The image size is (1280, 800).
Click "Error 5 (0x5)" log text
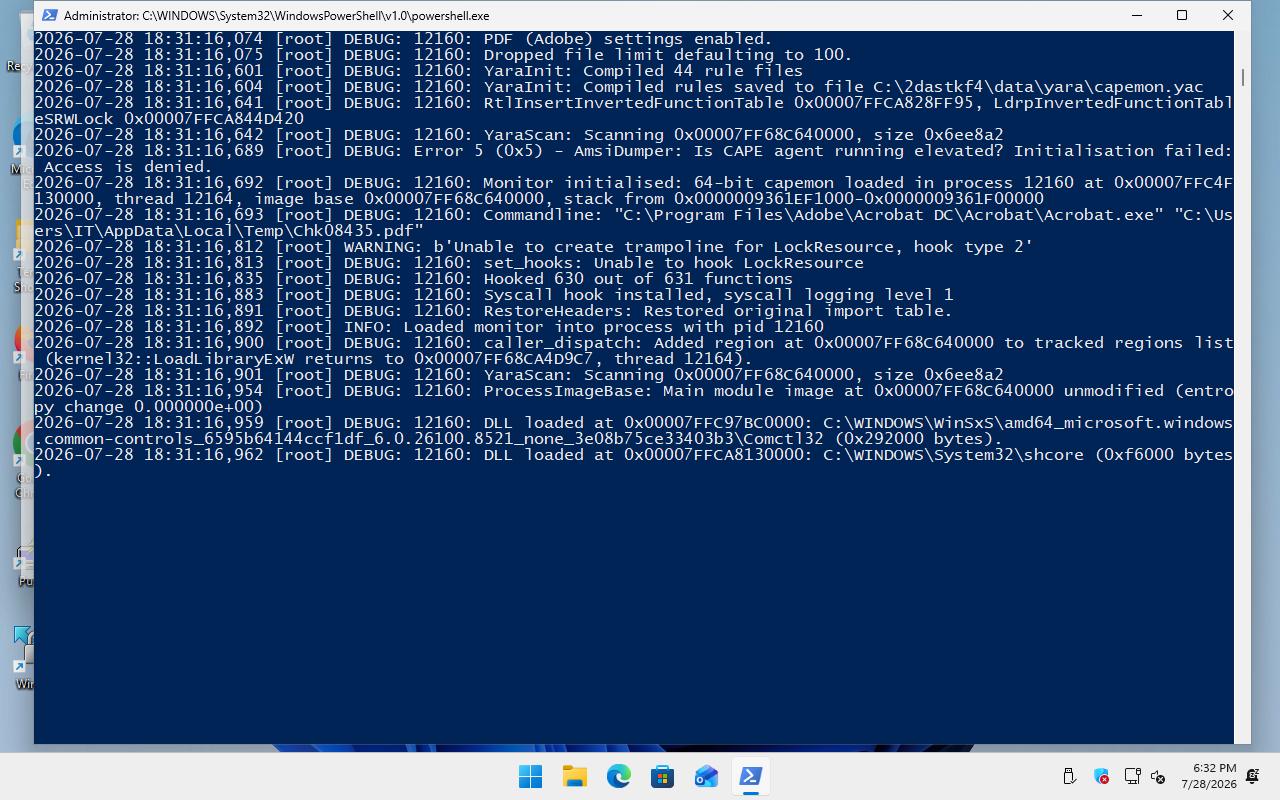pos(478,151)
